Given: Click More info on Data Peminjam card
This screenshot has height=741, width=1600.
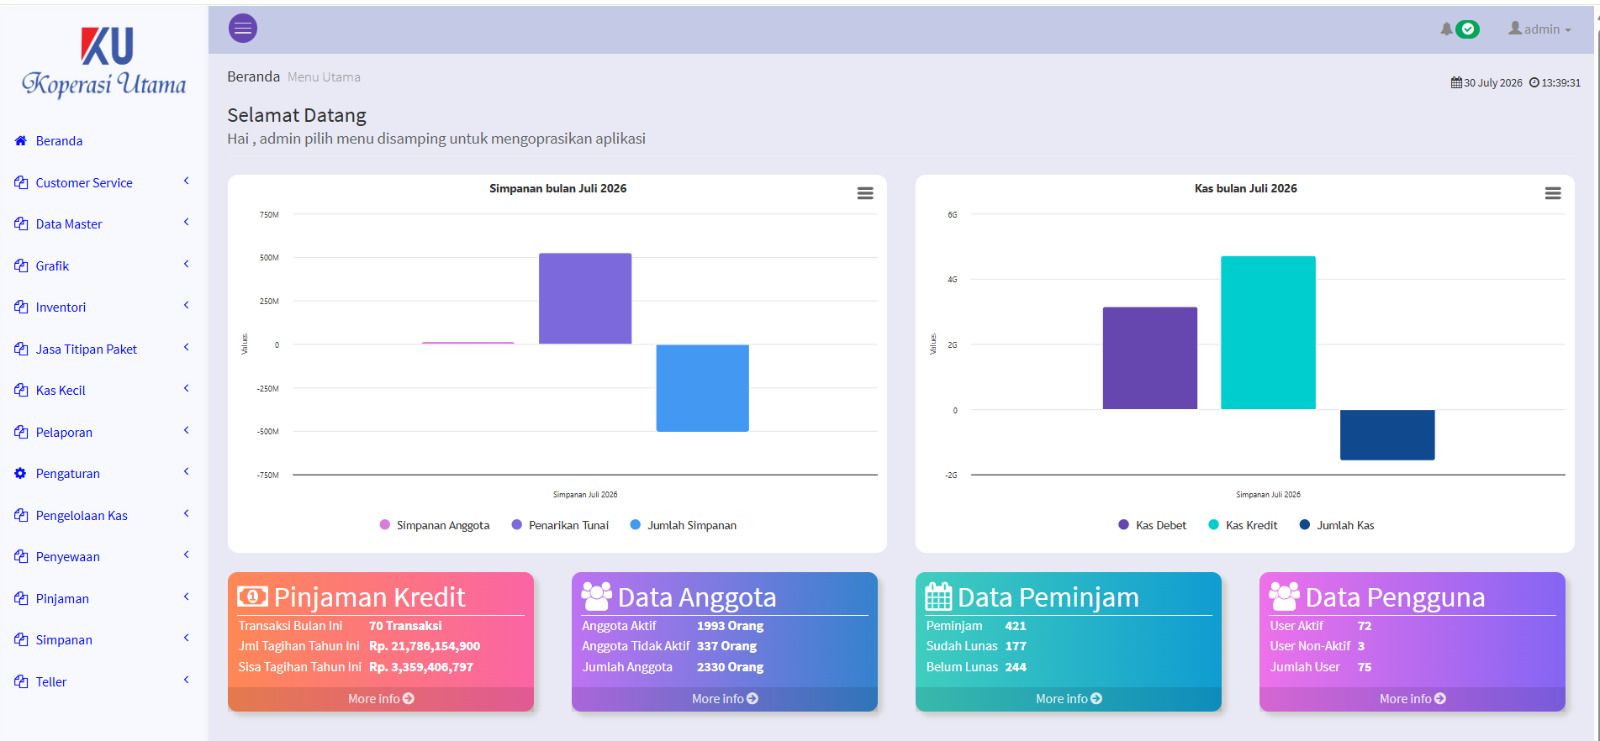Looking at the screenshot, I should [x=1069, y=699].
